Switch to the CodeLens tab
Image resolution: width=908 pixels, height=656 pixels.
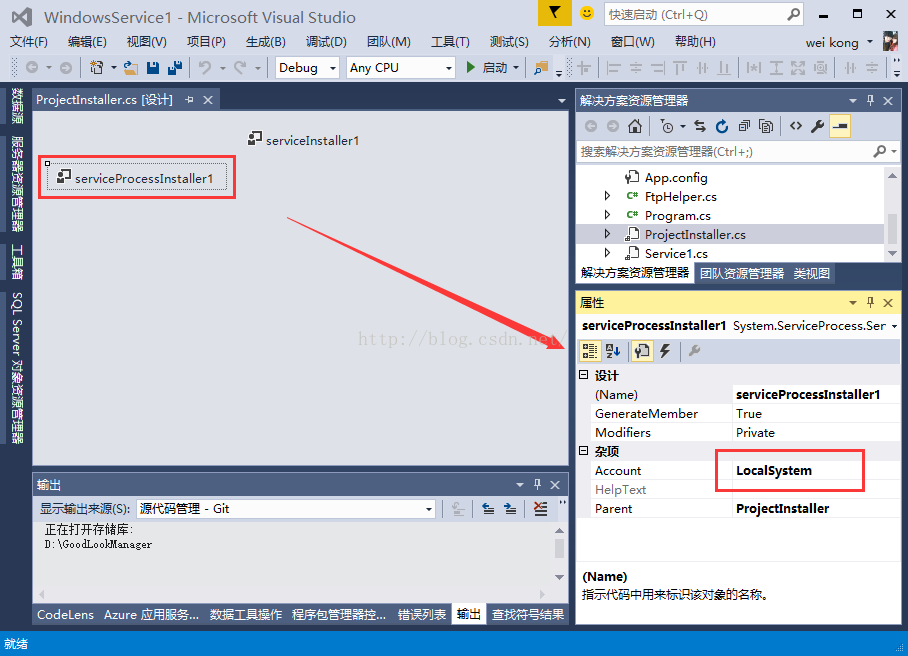pos(65,615)
